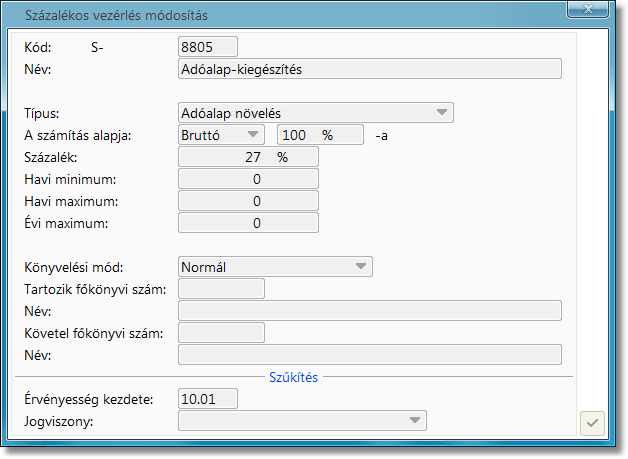Expand the Bruttó calculation base dropdown
Screen dimensions: 628x459
tap(221, 135)
